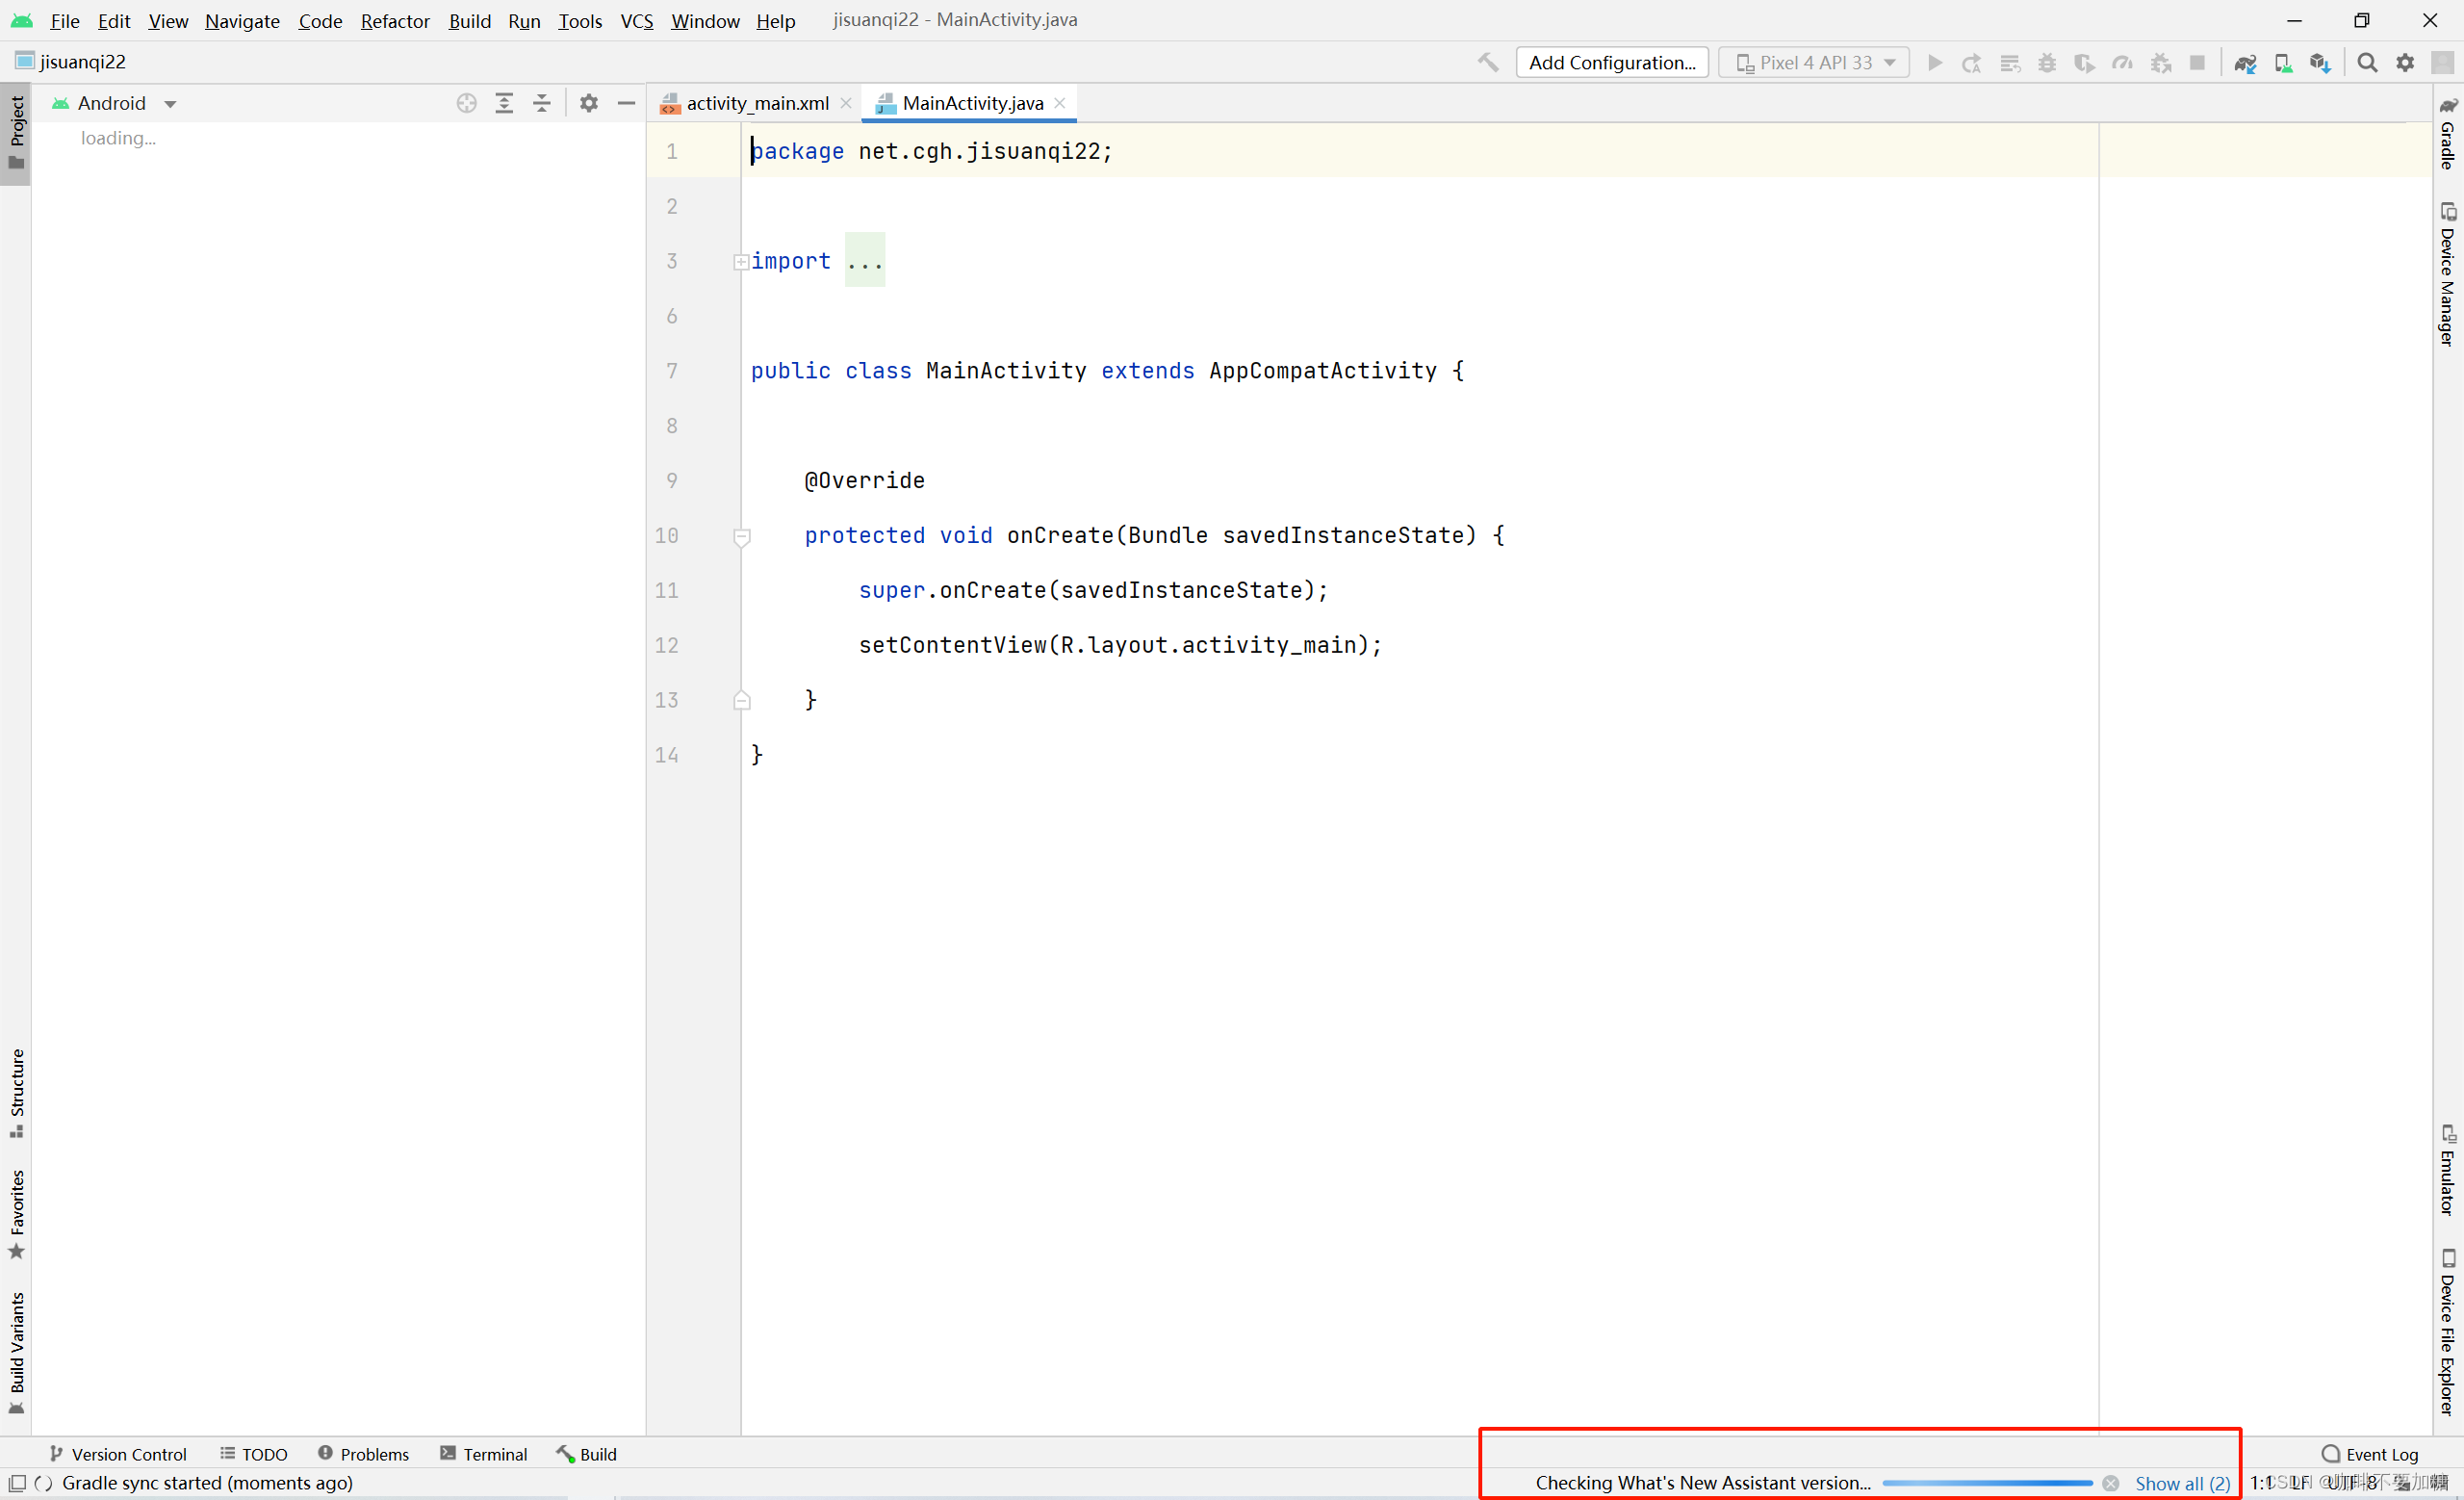
Task: Open the File menu
Action: coord(65,21)
